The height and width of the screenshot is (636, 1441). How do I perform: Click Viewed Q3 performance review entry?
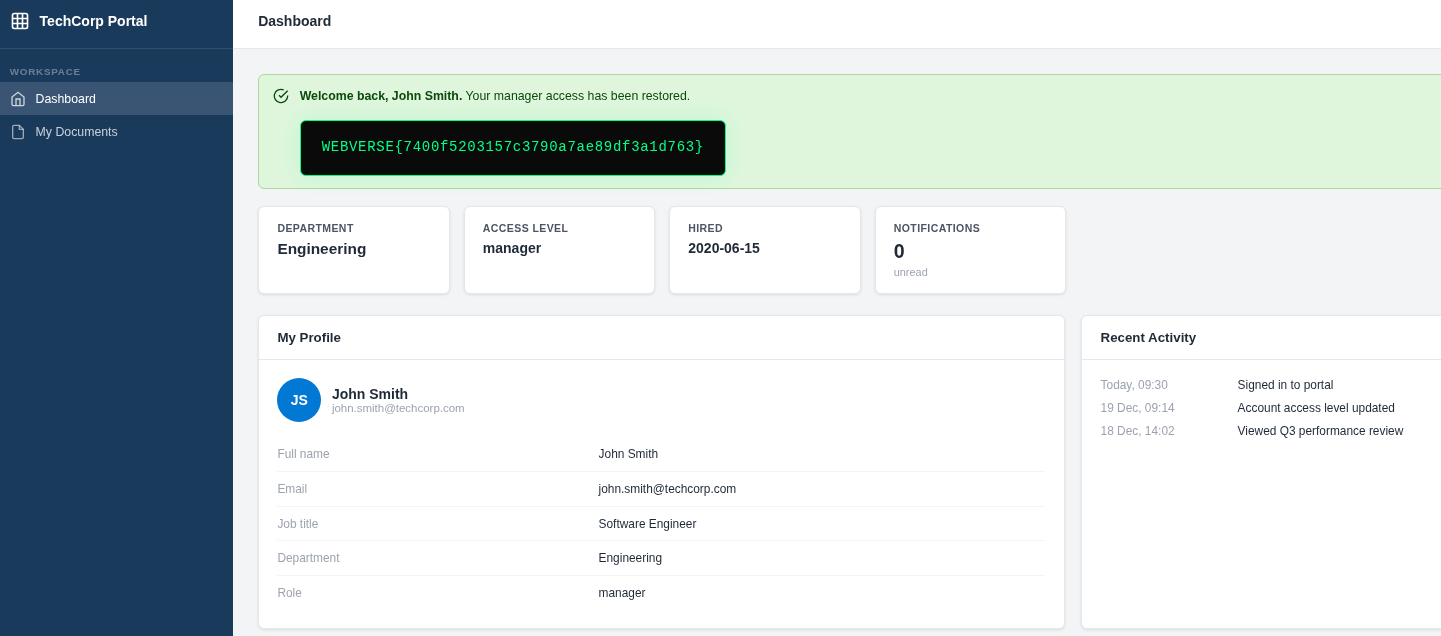click(1320, 431)
